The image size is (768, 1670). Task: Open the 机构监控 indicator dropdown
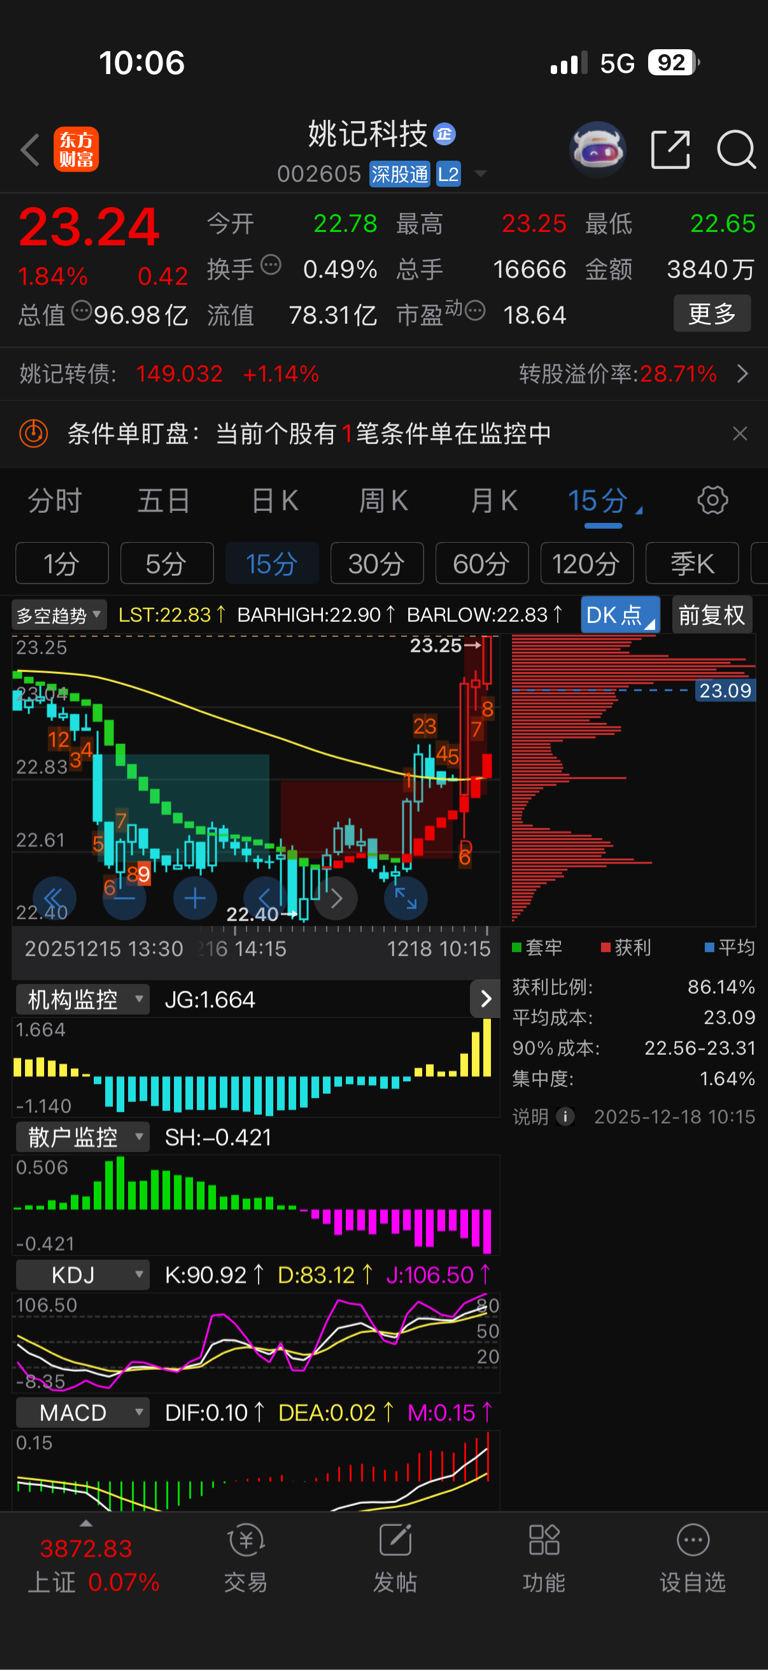[x=83, y=999]
